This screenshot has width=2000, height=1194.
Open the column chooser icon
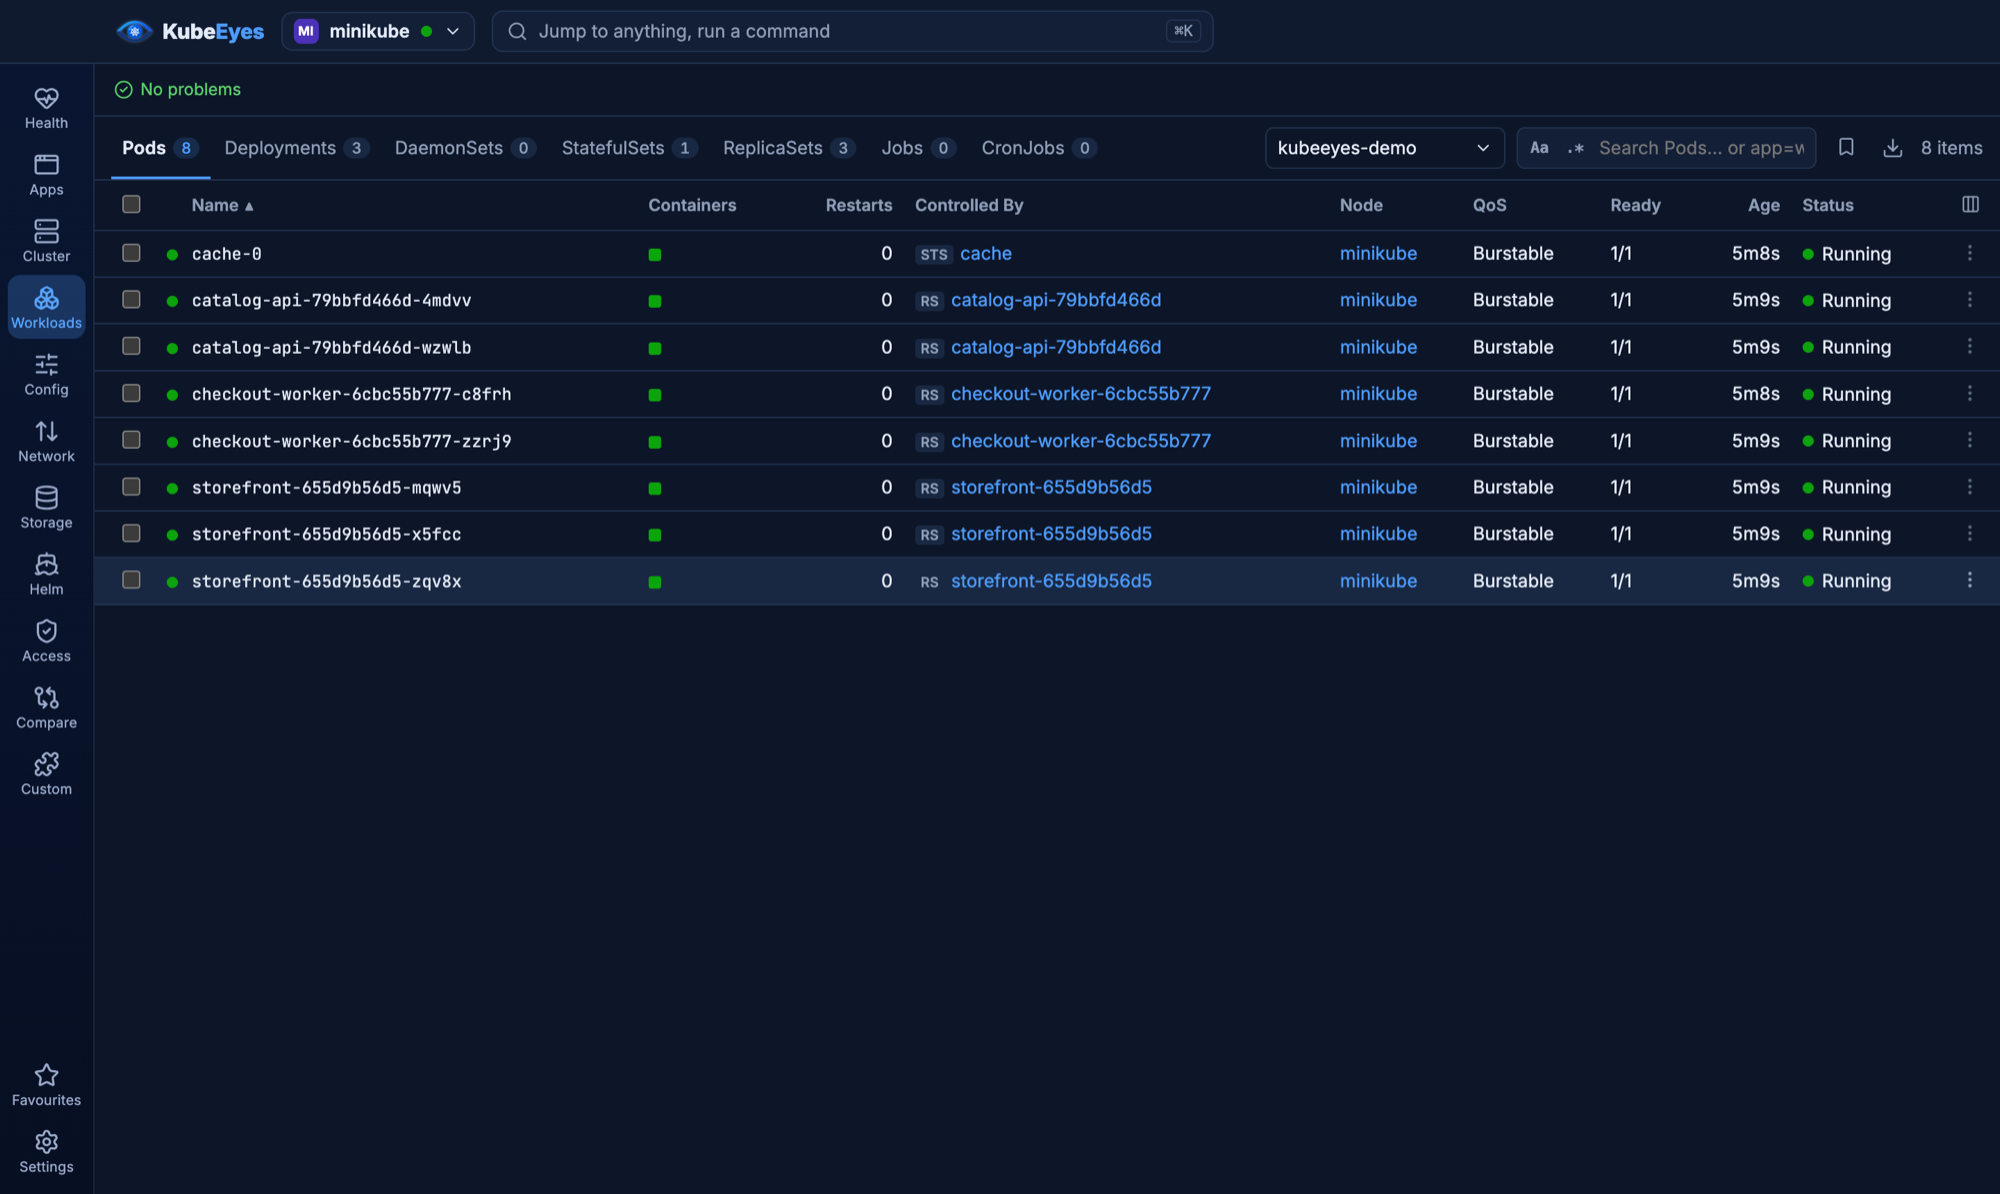pyautogui.click(x=1970, y=204)
